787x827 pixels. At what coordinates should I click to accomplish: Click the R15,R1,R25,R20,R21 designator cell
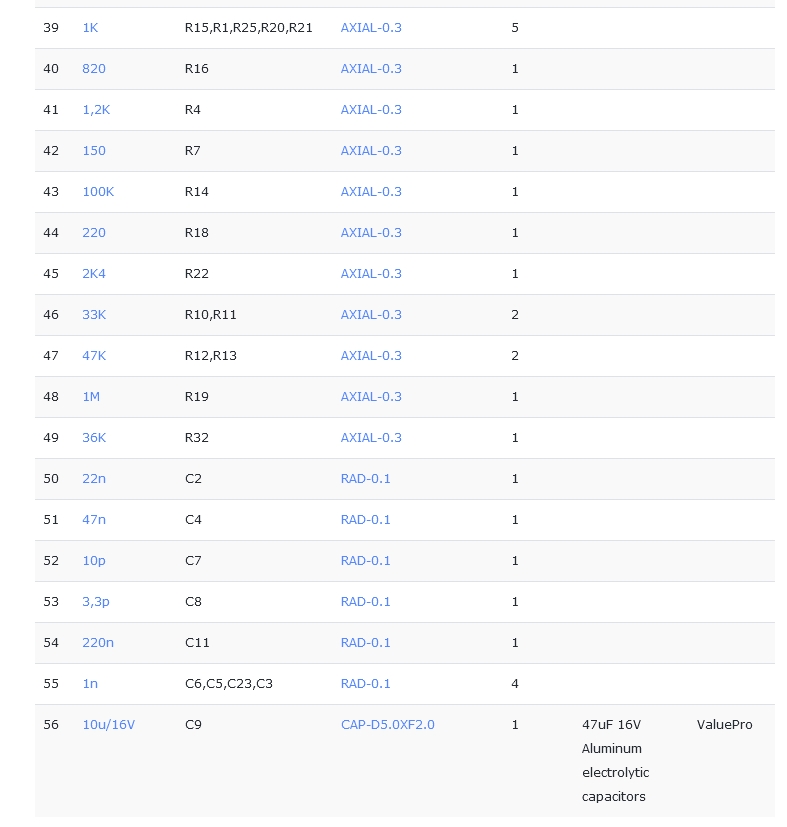coord(249,28)
